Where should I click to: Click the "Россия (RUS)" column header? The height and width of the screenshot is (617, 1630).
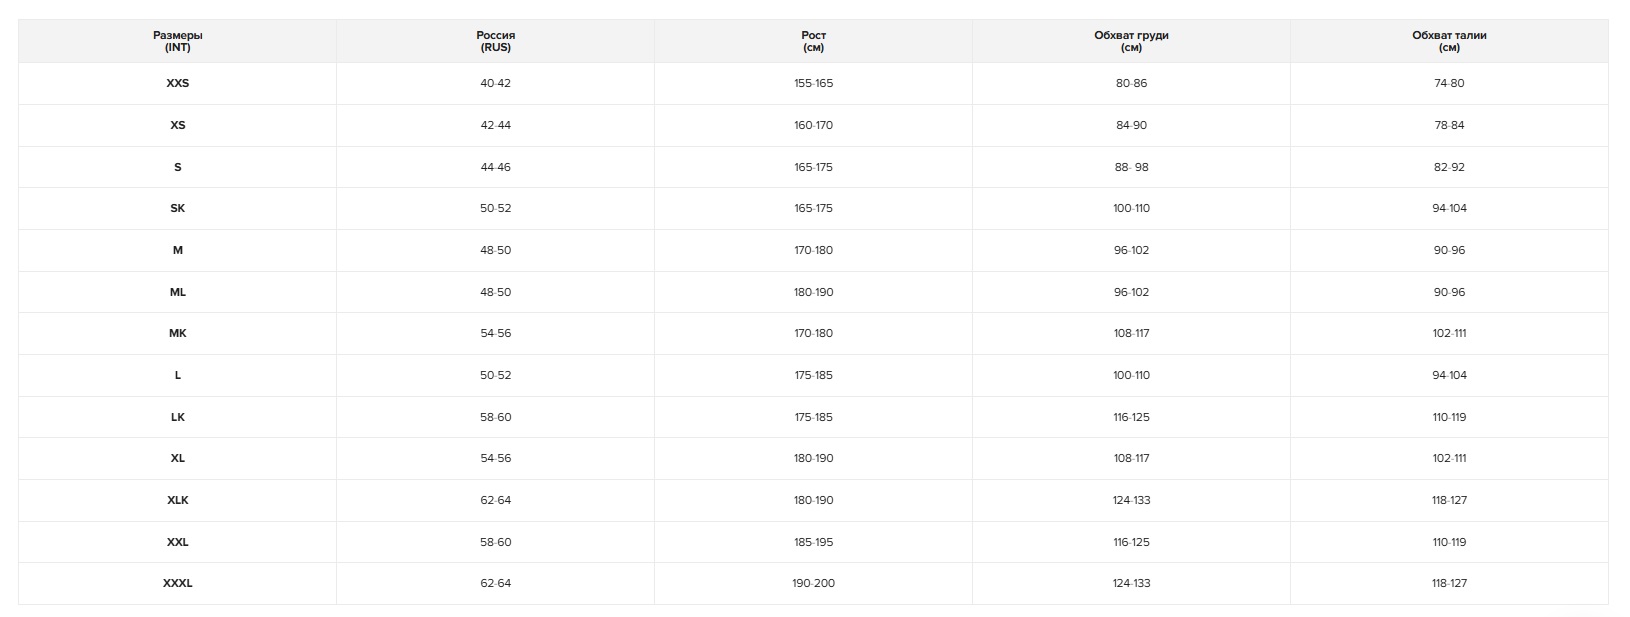click(x=495, y=41)
